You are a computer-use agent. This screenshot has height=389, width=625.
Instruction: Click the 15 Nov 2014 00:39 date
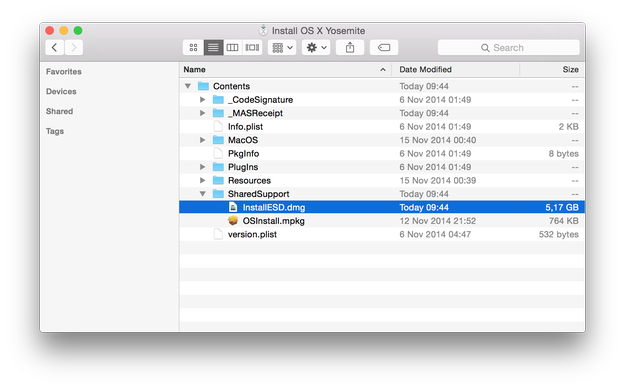tap(438, 181)
